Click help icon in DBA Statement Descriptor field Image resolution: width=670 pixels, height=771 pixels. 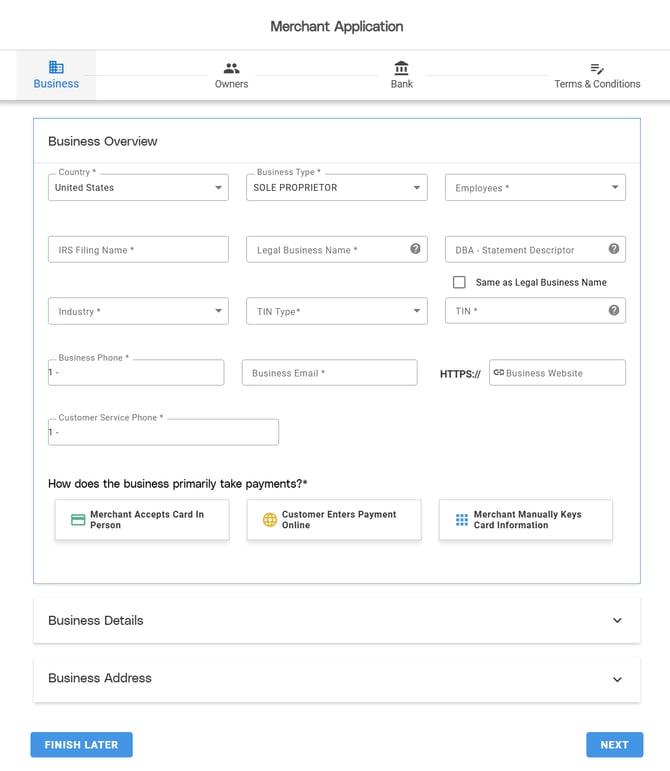[x=614, y=249]
